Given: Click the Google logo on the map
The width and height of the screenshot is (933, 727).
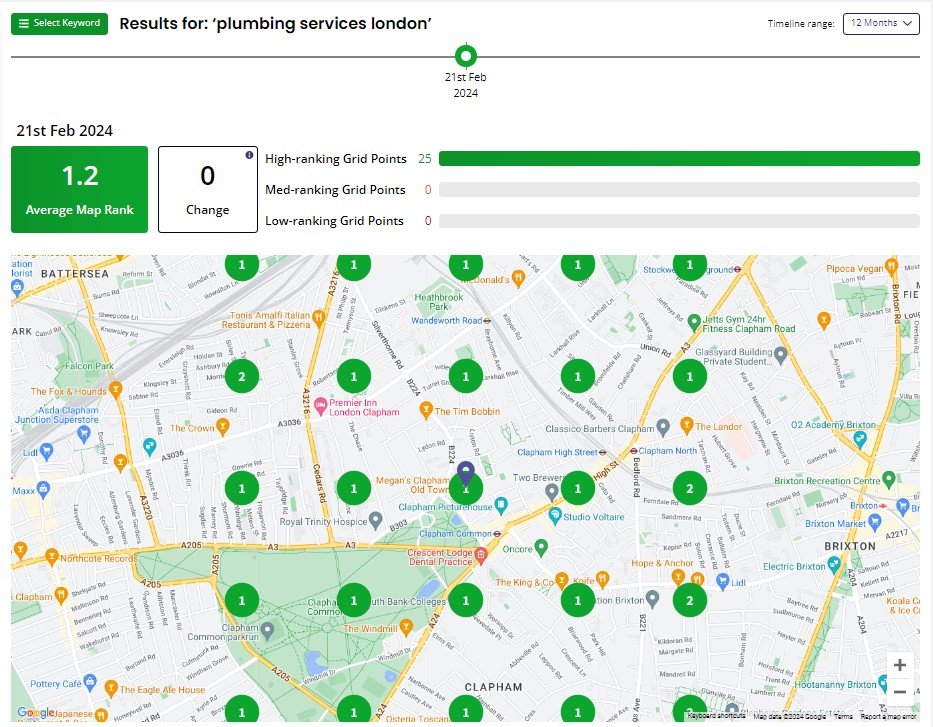Looking at the screenshot, I should 35,713.
